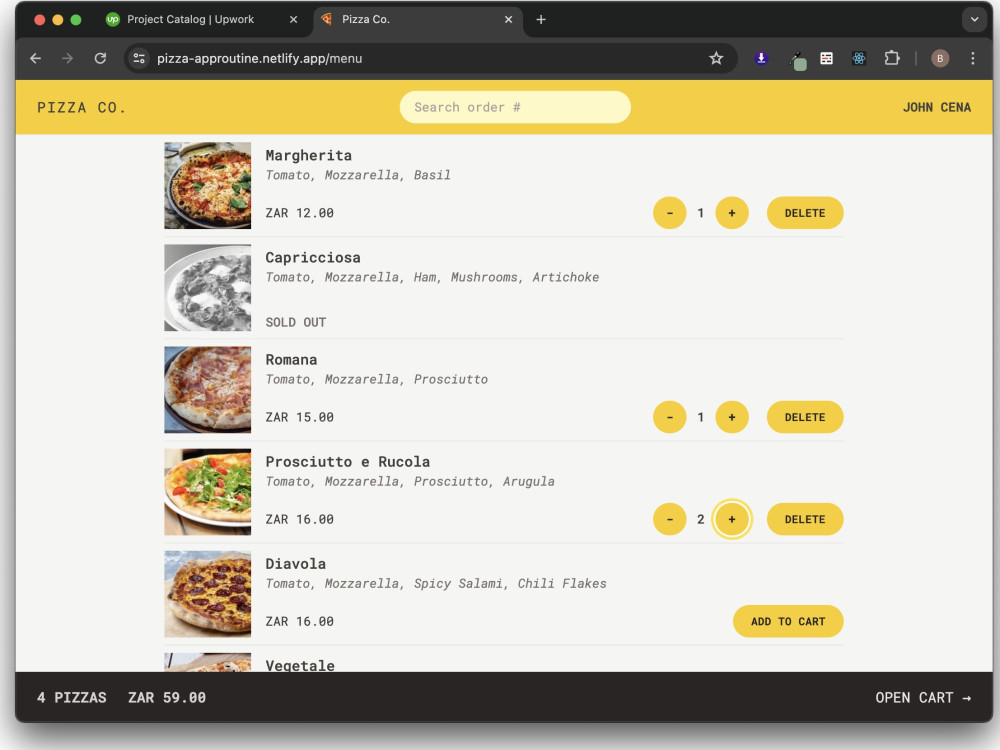Click the Capricciosa grayscale photo
The height and width of the screenshot is (750, 1000).
point(207,288)
